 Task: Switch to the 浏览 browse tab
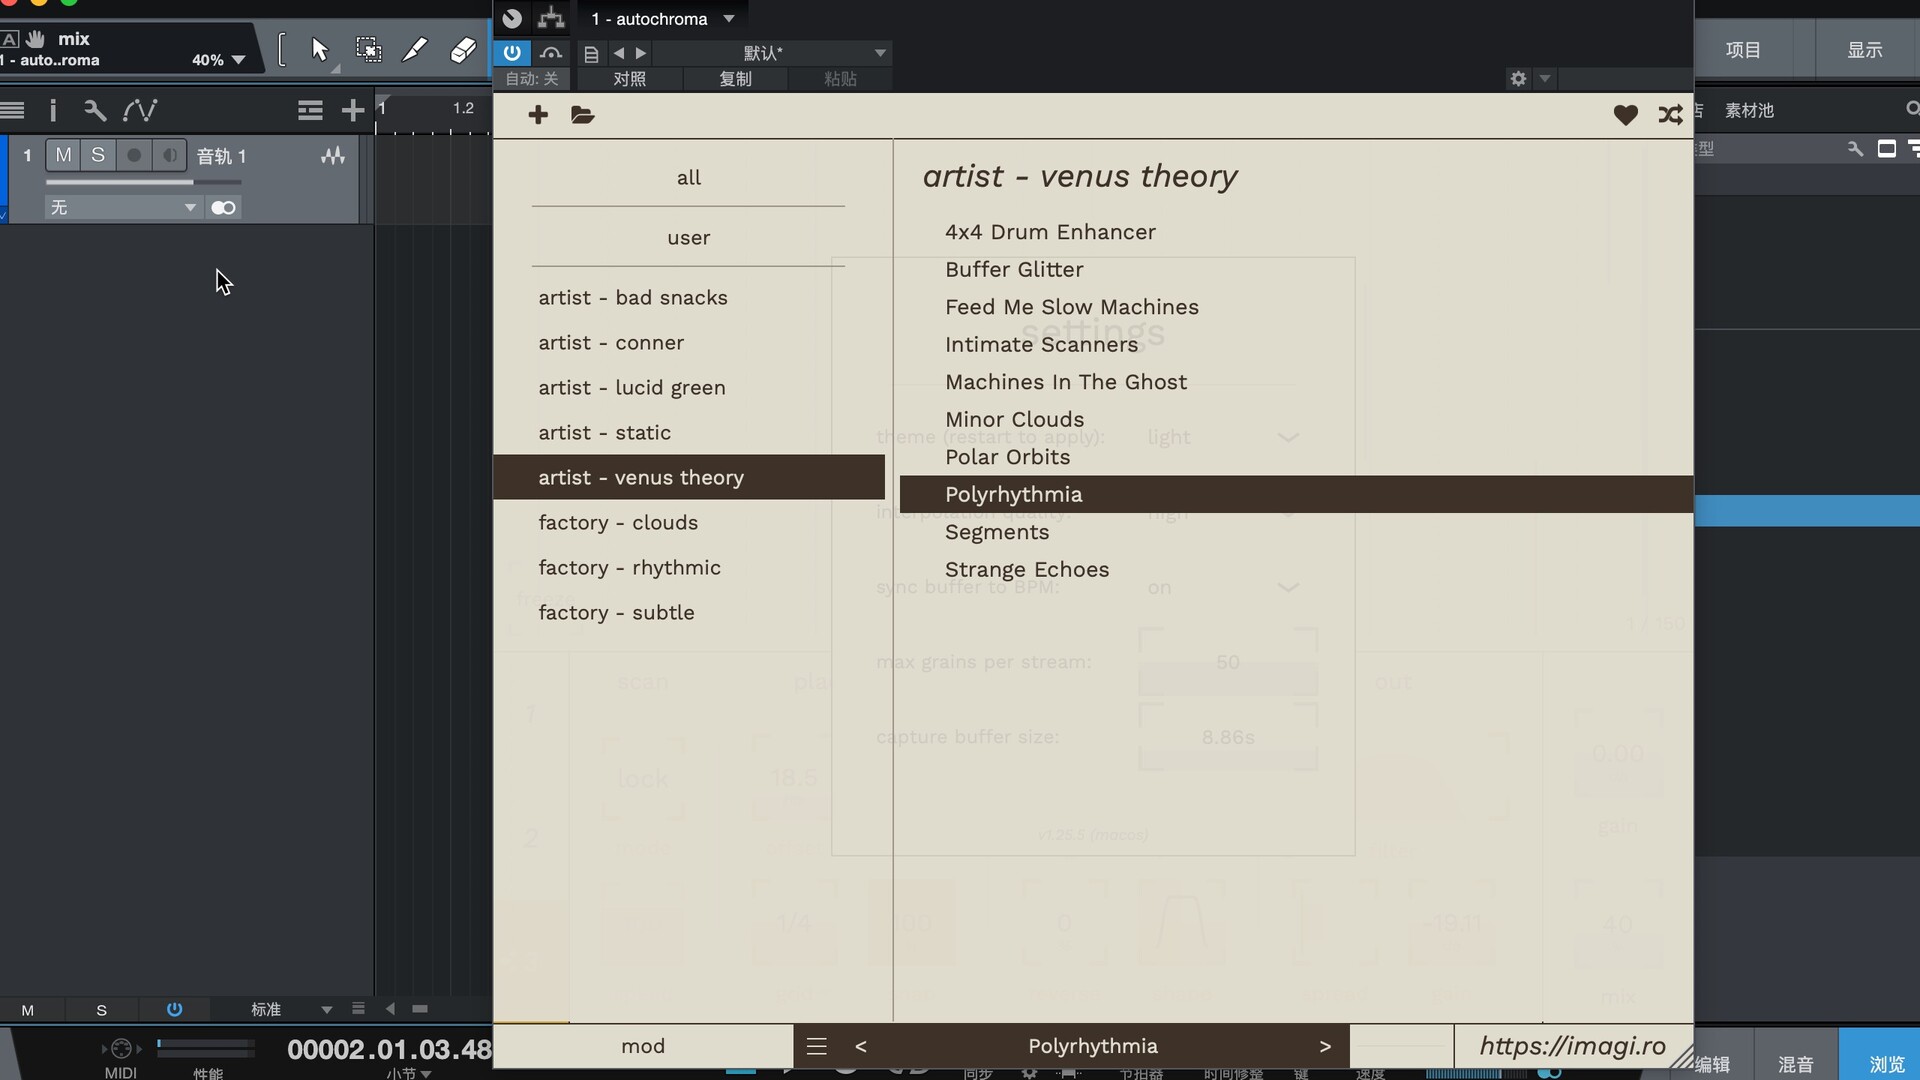pos(1886,1065)
